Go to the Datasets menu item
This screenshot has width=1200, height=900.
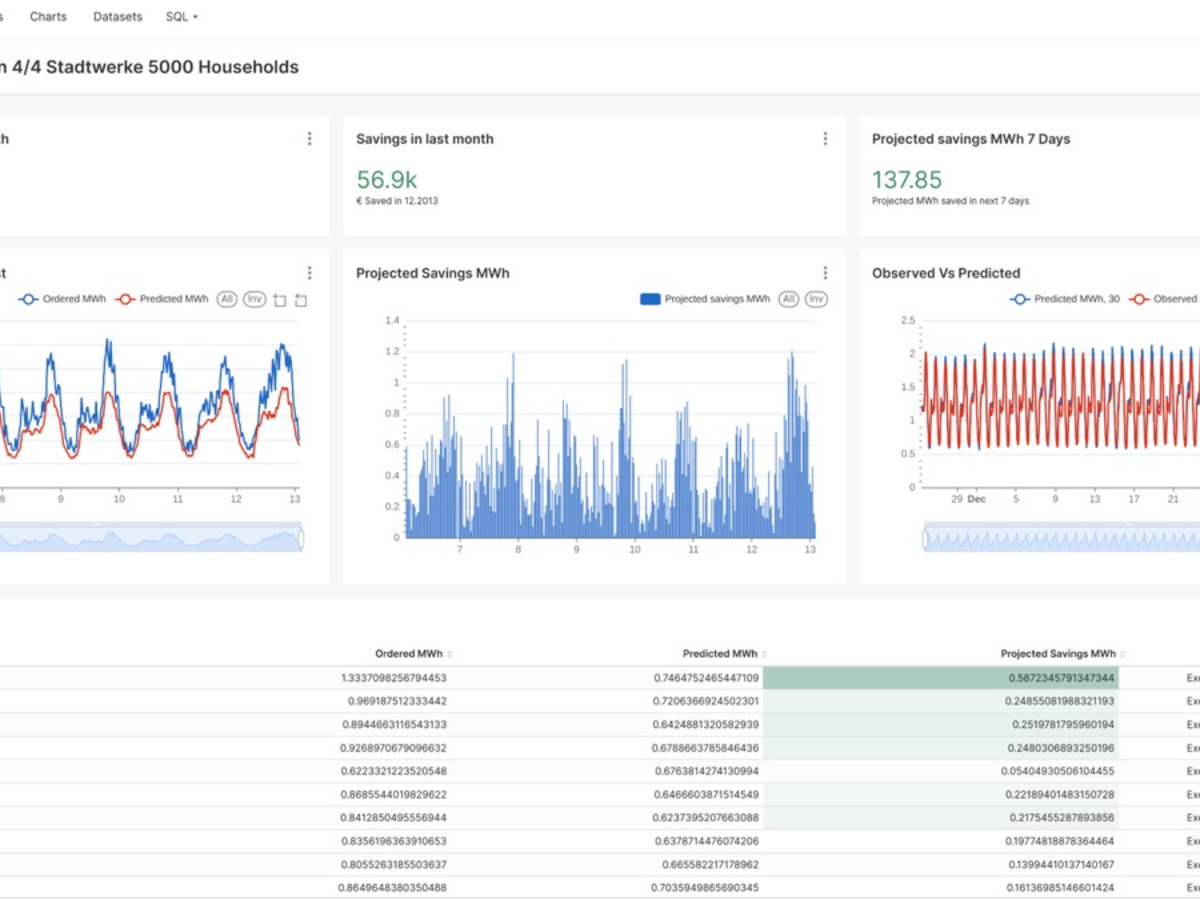(118, 17)
